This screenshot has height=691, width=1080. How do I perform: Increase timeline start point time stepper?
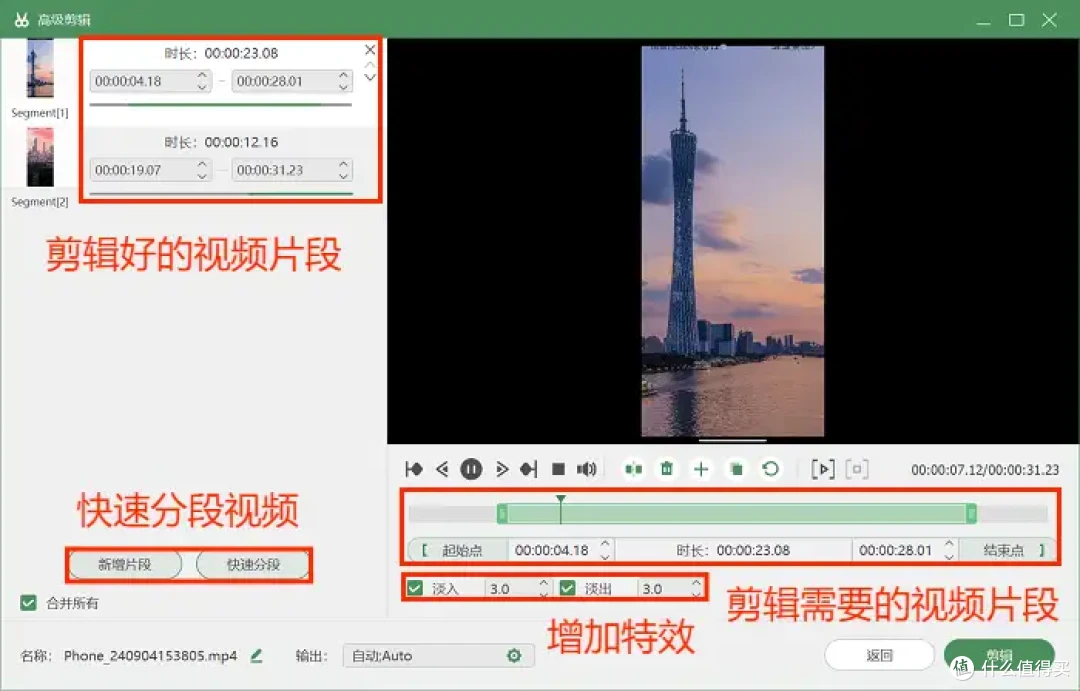tap(605, 544)
